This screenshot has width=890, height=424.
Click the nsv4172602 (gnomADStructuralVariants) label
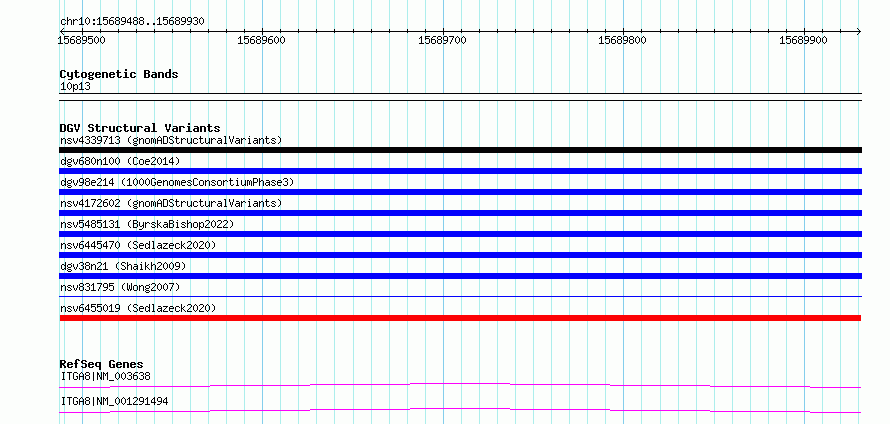171,203
